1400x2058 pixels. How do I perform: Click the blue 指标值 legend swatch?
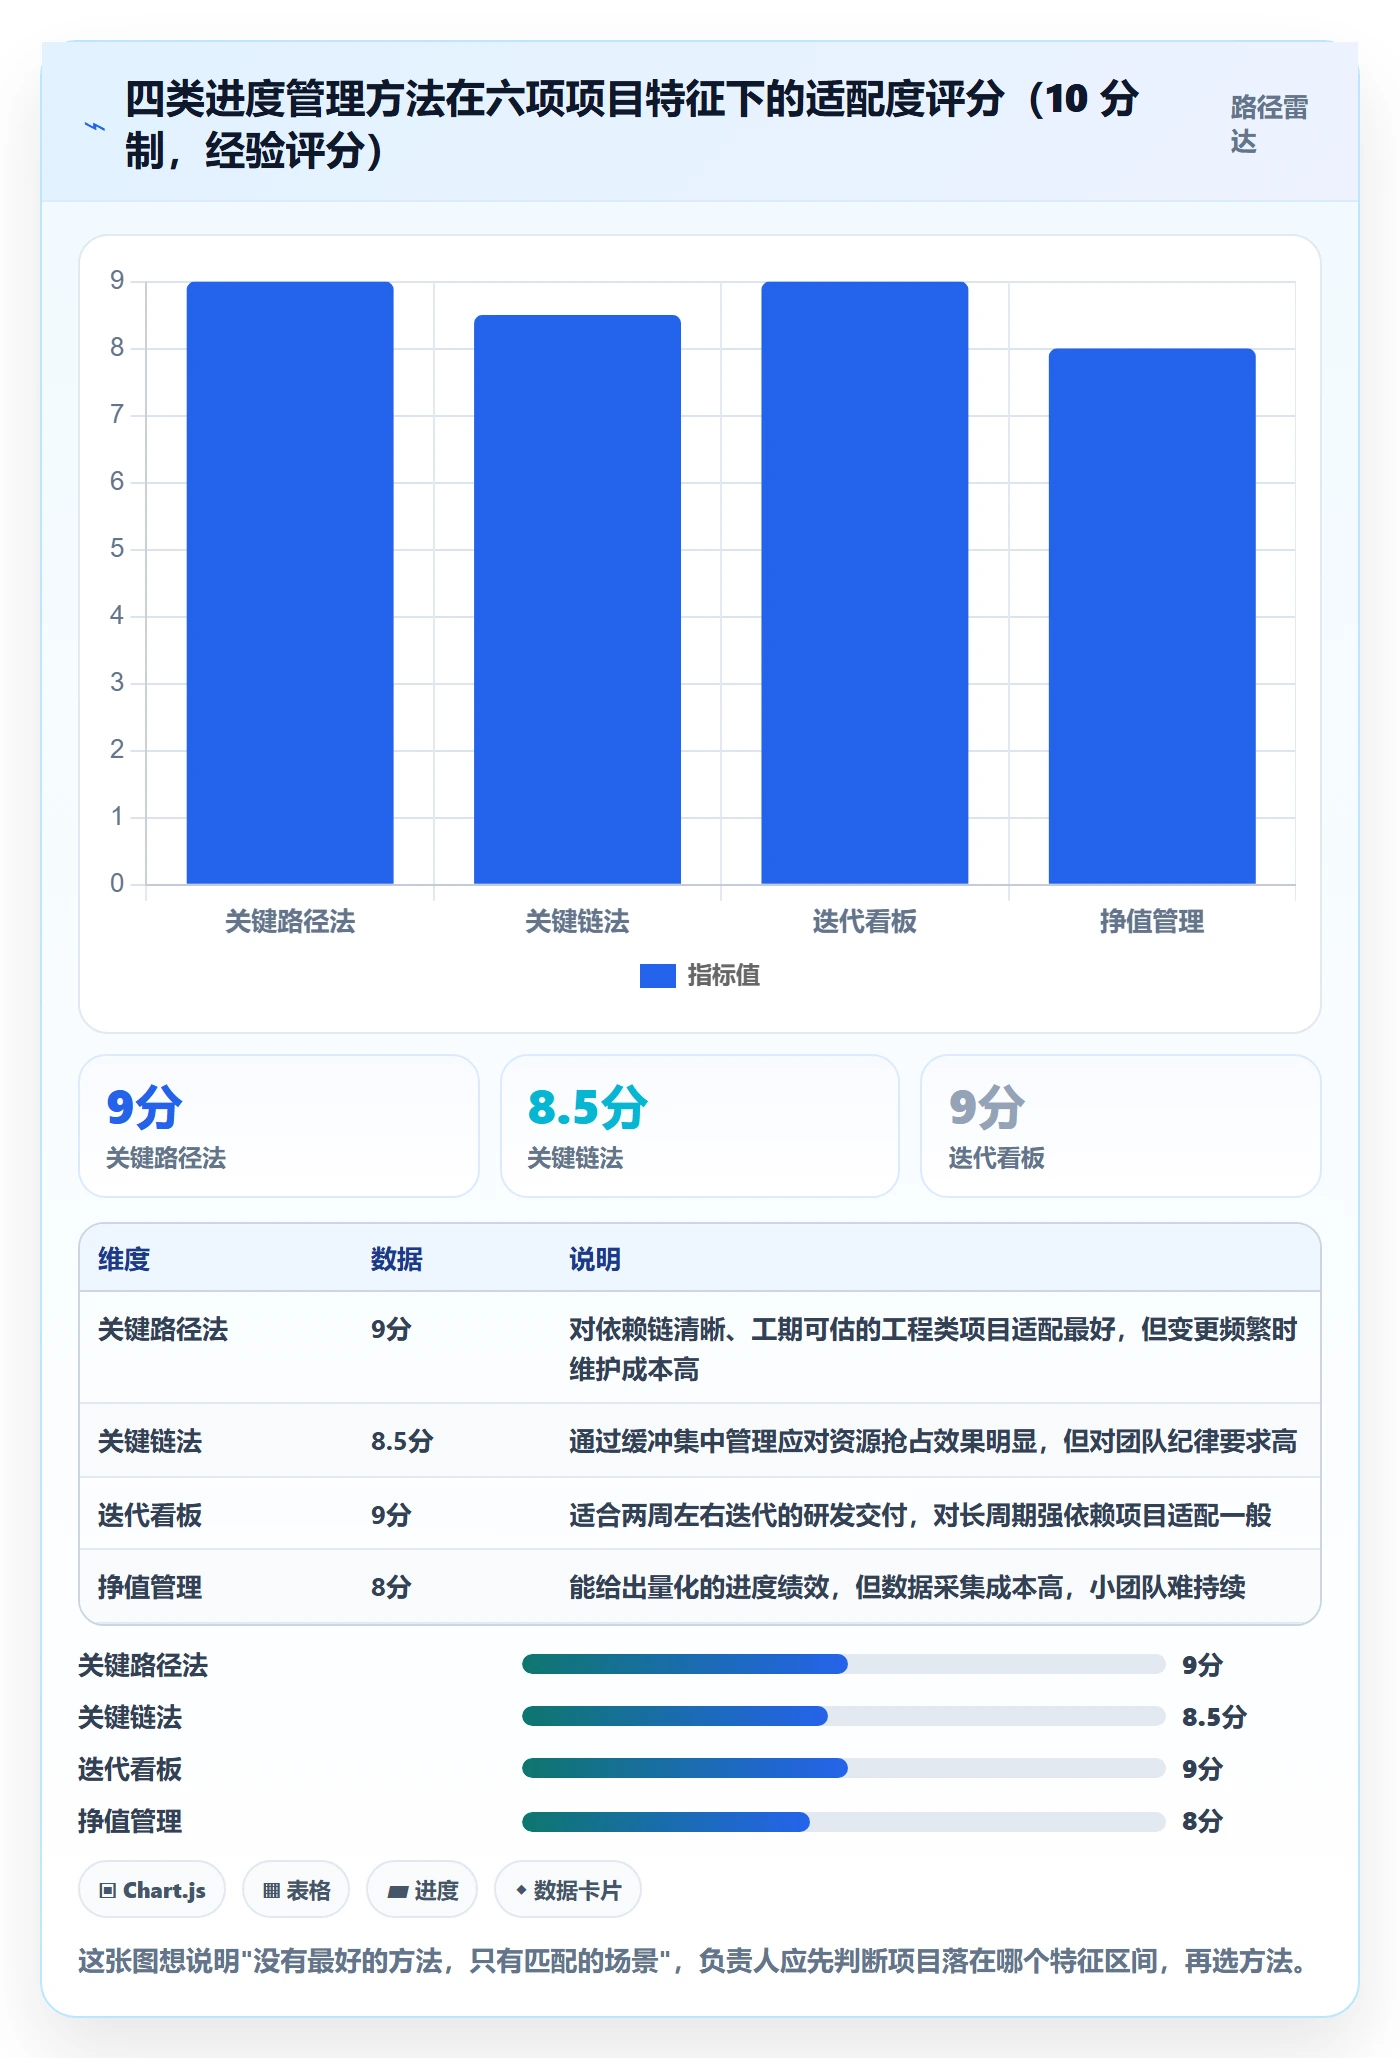(657, 976)
